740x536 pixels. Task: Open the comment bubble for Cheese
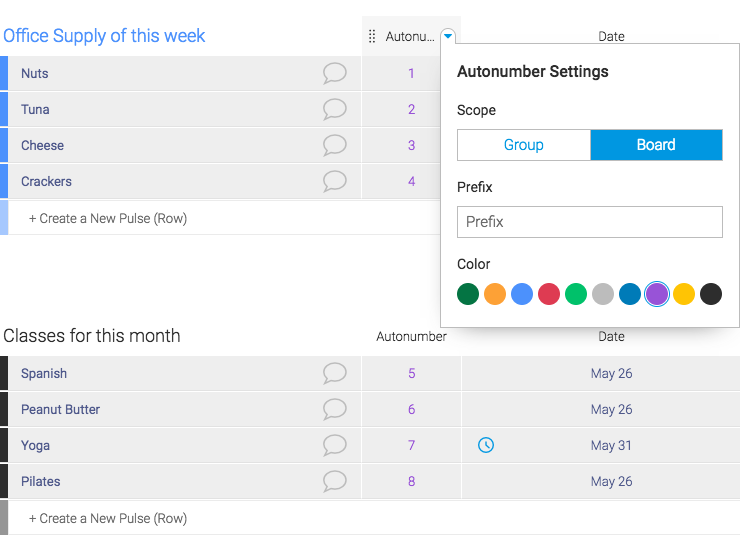tap(335, 145)
